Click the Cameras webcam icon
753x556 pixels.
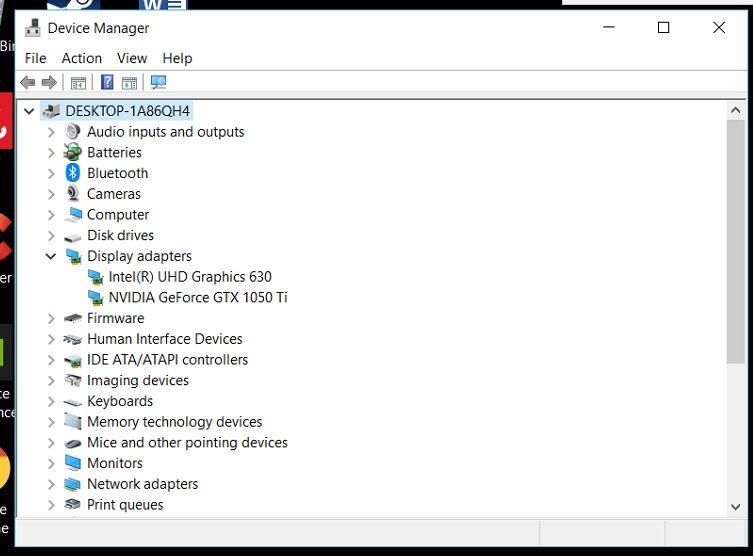[73, 193]
